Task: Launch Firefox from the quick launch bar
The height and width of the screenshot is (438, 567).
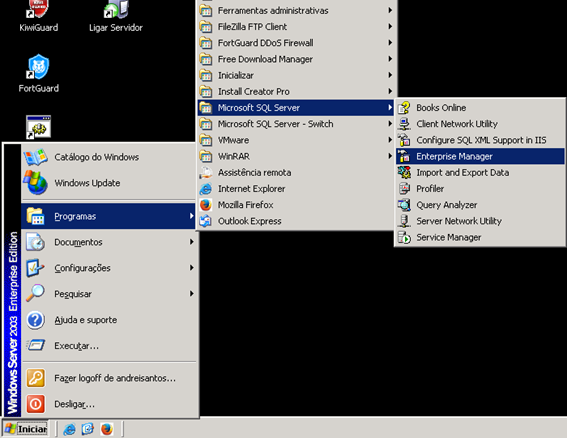Action: click(x=107, y=429)
